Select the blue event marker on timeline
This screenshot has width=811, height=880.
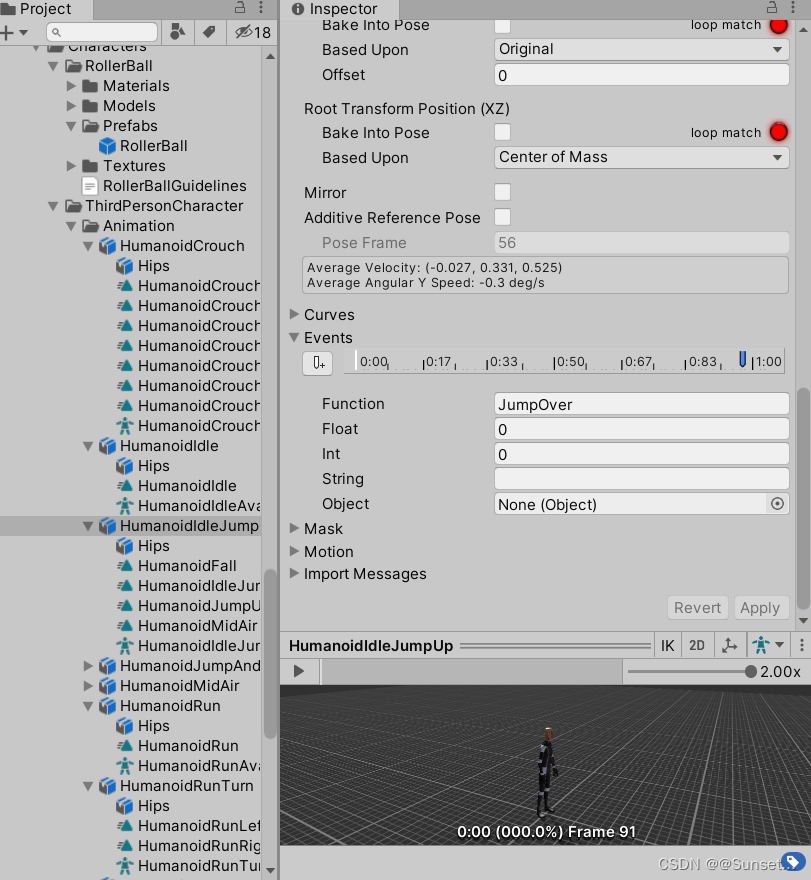[x=743, y=359]
